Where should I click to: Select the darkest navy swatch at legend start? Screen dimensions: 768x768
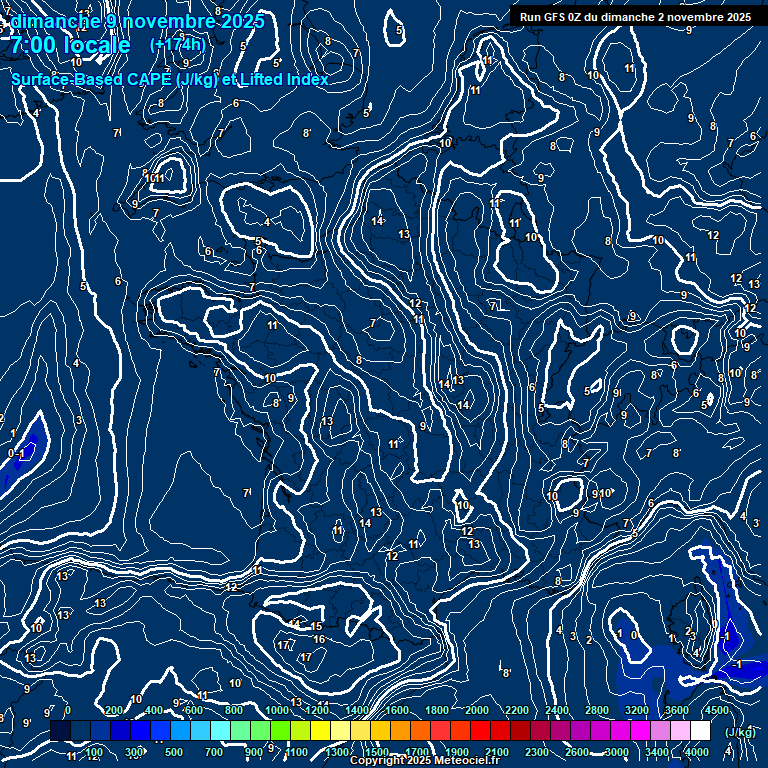click(x=60, y=731)
